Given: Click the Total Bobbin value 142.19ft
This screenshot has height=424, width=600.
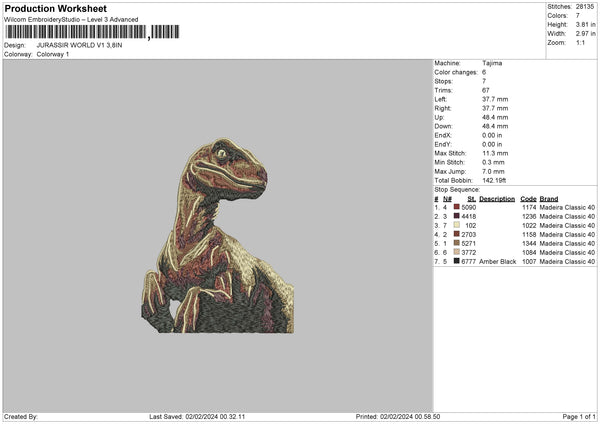Looking at the screenshot, I should [x=494, y=180].
